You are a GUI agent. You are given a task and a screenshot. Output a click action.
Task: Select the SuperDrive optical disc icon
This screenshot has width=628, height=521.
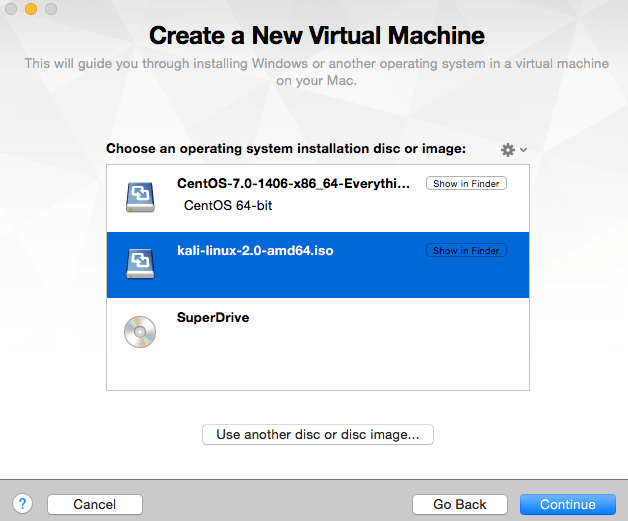coord(140,331)
